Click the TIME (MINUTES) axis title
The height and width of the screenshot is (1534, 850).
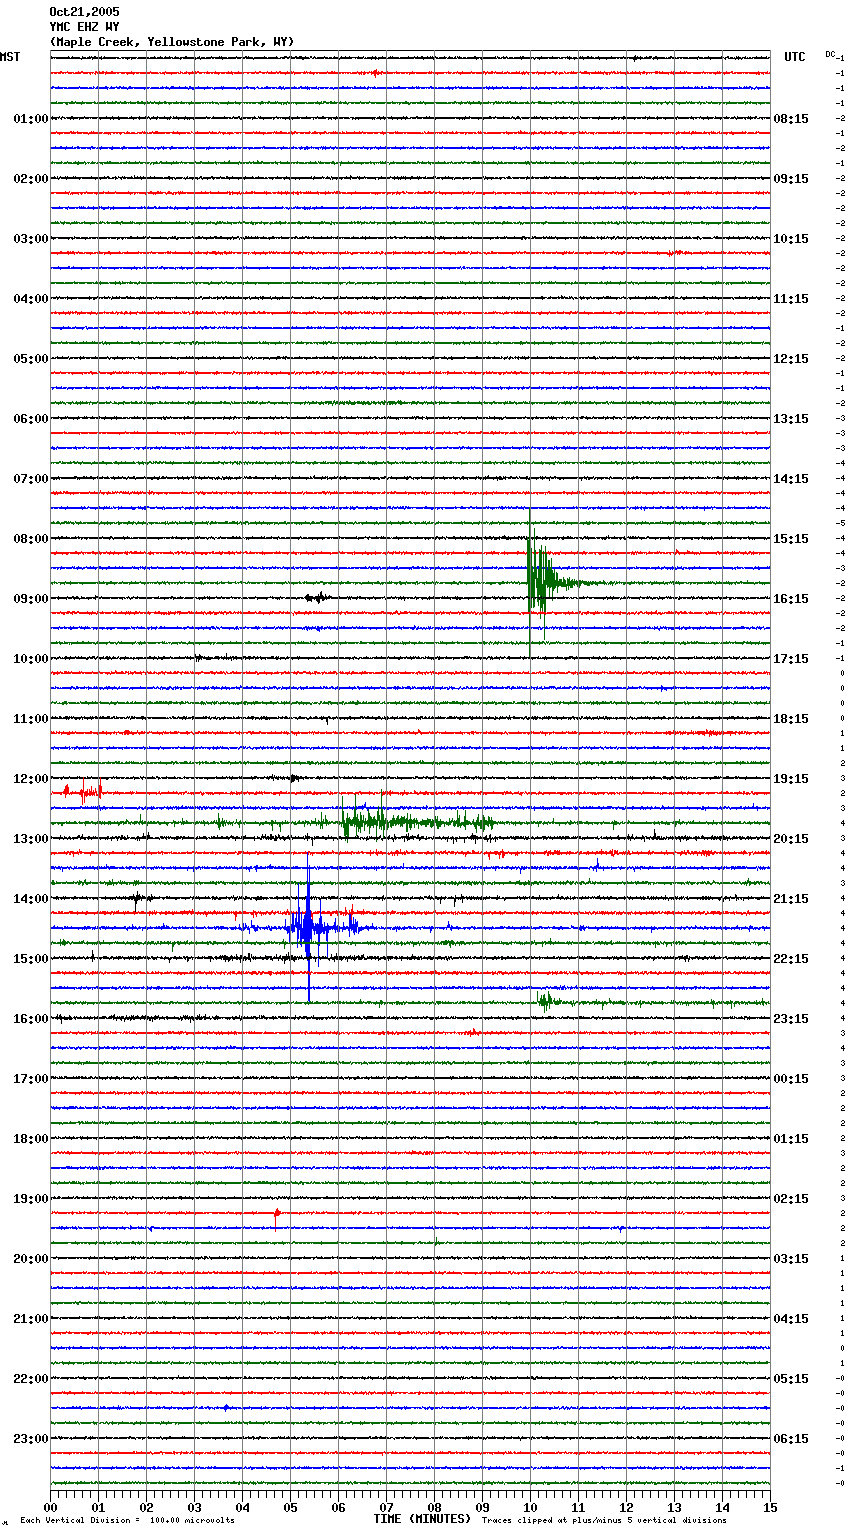422,1519
